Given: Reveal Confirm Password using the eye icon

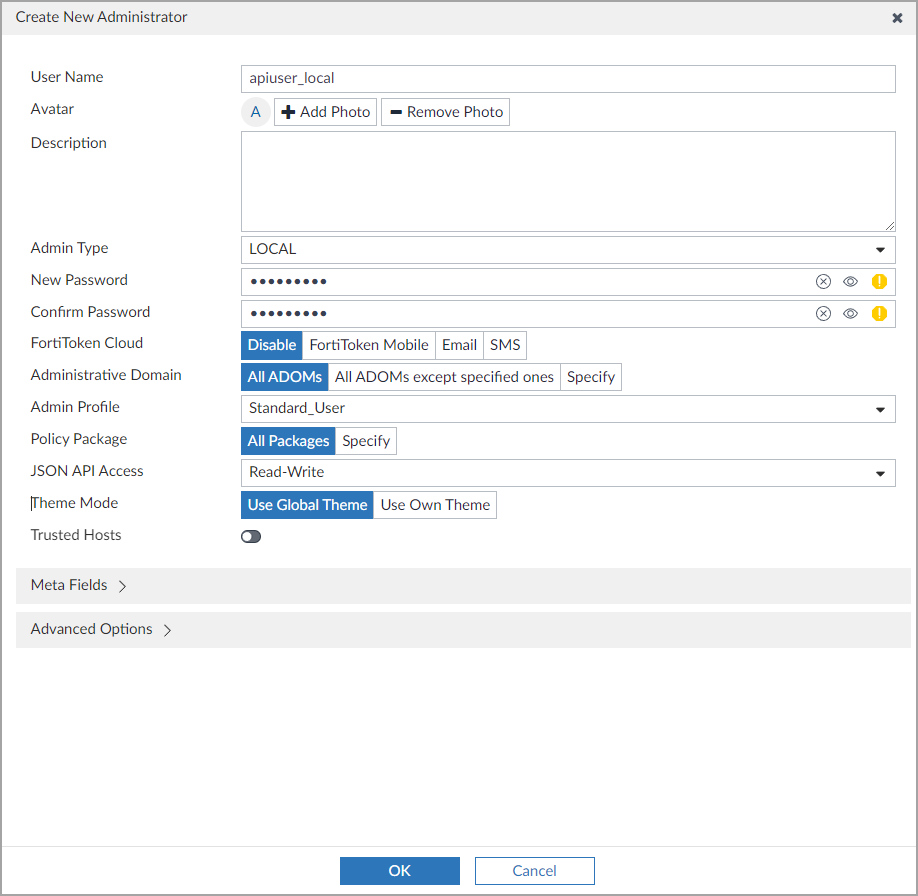Looking at the screenshot, I should 850,314.
